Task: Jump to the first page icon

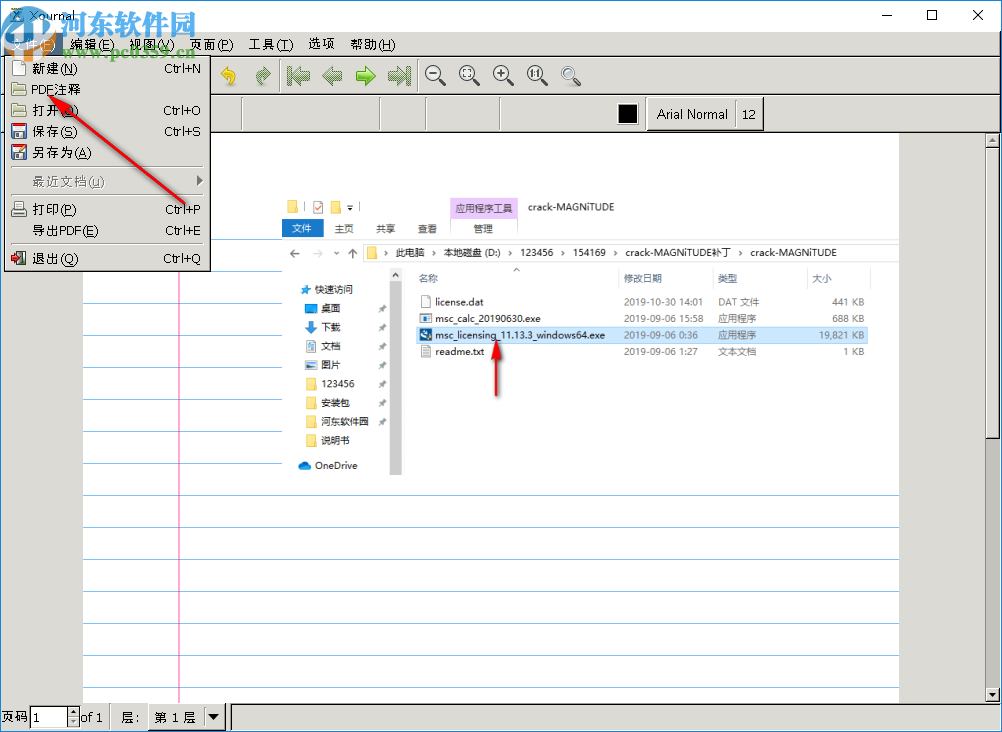Action: [298, 76]
